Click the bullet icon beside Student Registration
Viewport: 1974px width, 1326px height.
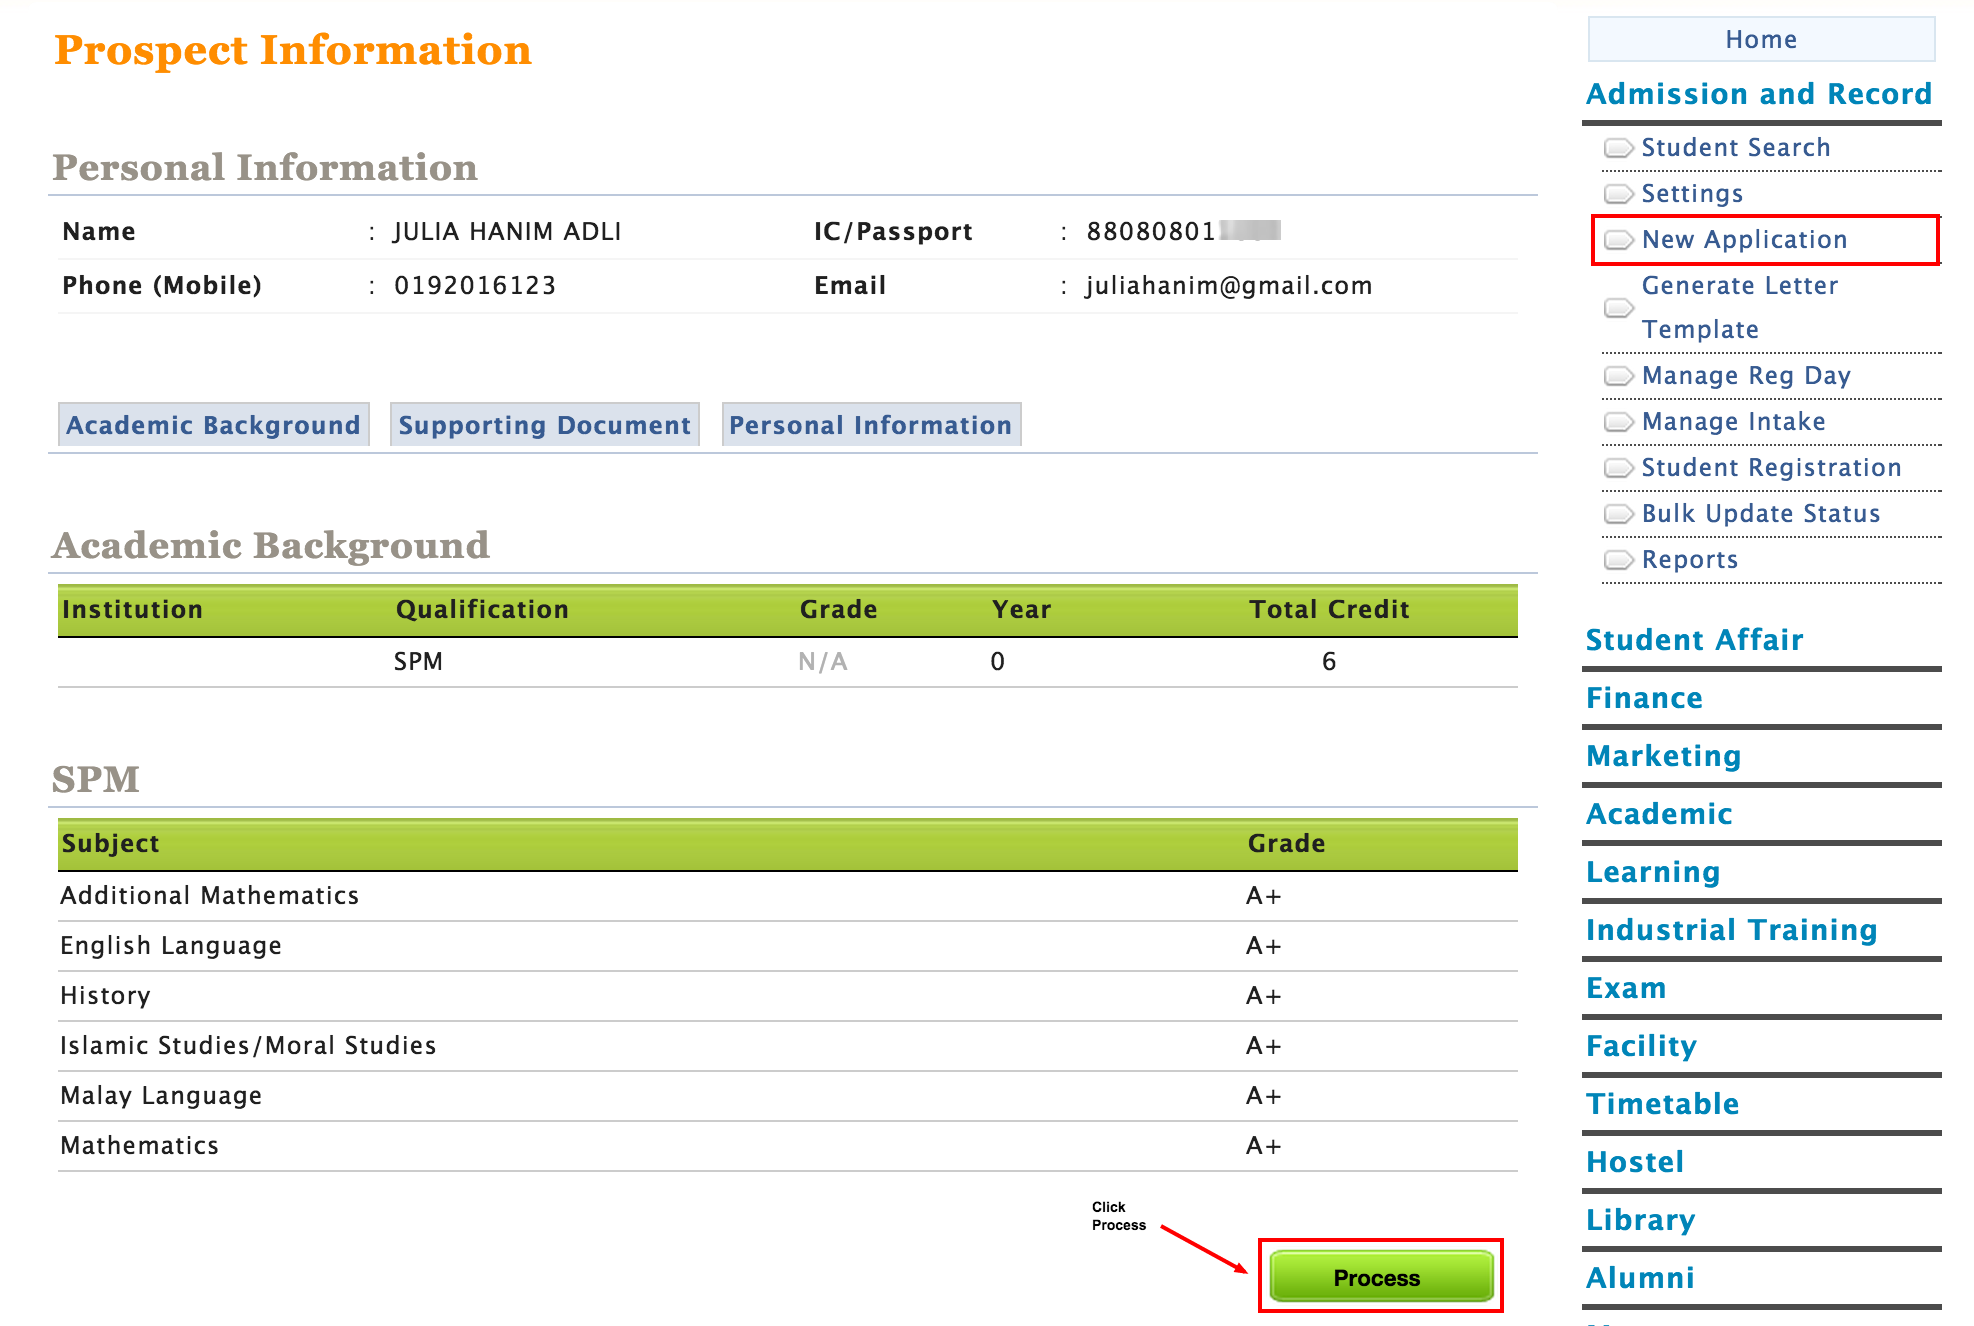coord(1618,468)
